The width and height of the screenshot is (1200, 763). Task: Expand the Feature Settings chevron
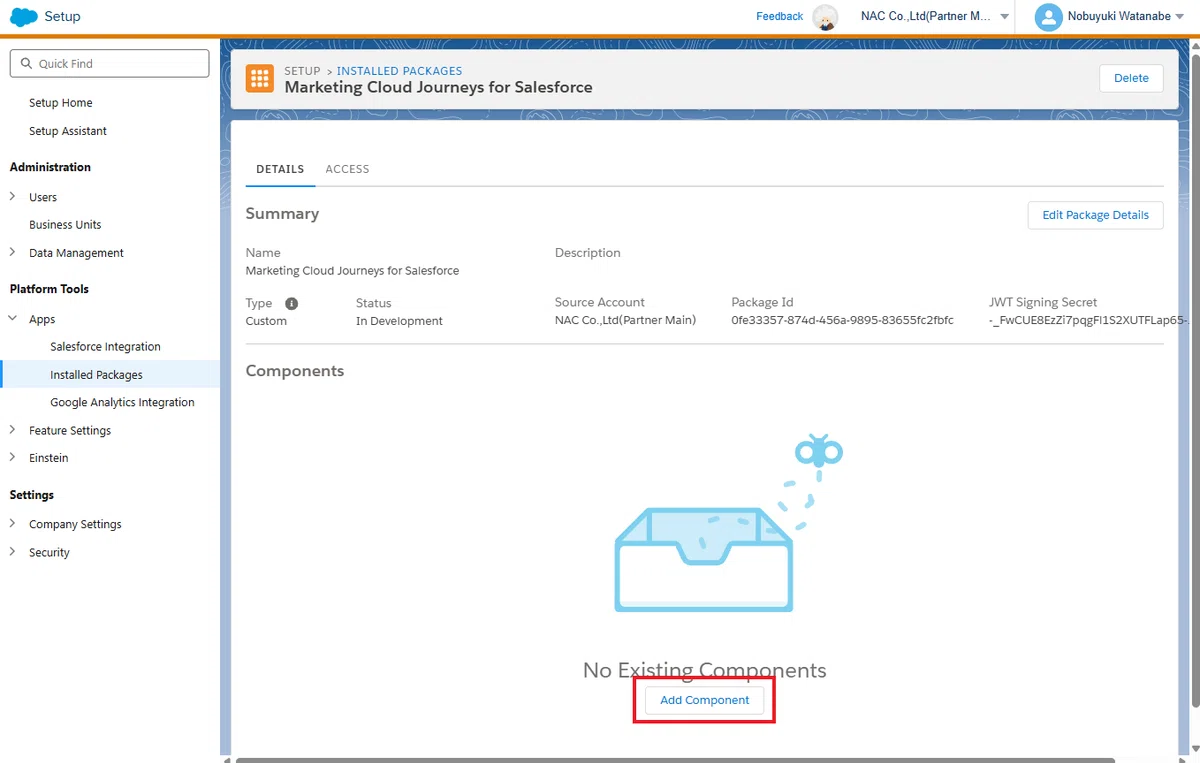click(12, 430)
